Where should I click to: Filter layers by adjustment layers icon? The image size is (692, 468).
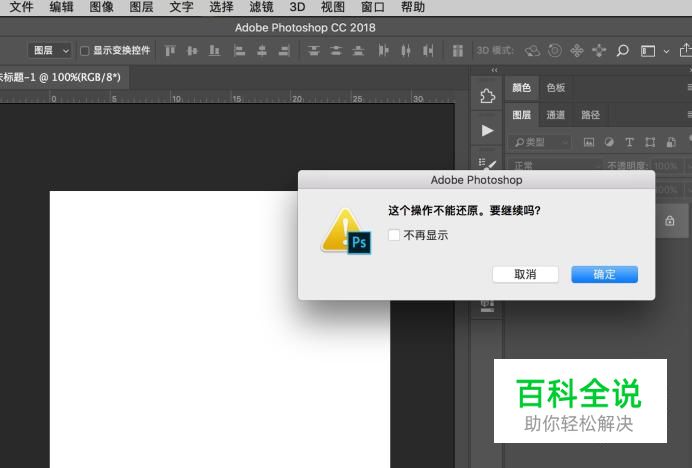coord(609,142)
